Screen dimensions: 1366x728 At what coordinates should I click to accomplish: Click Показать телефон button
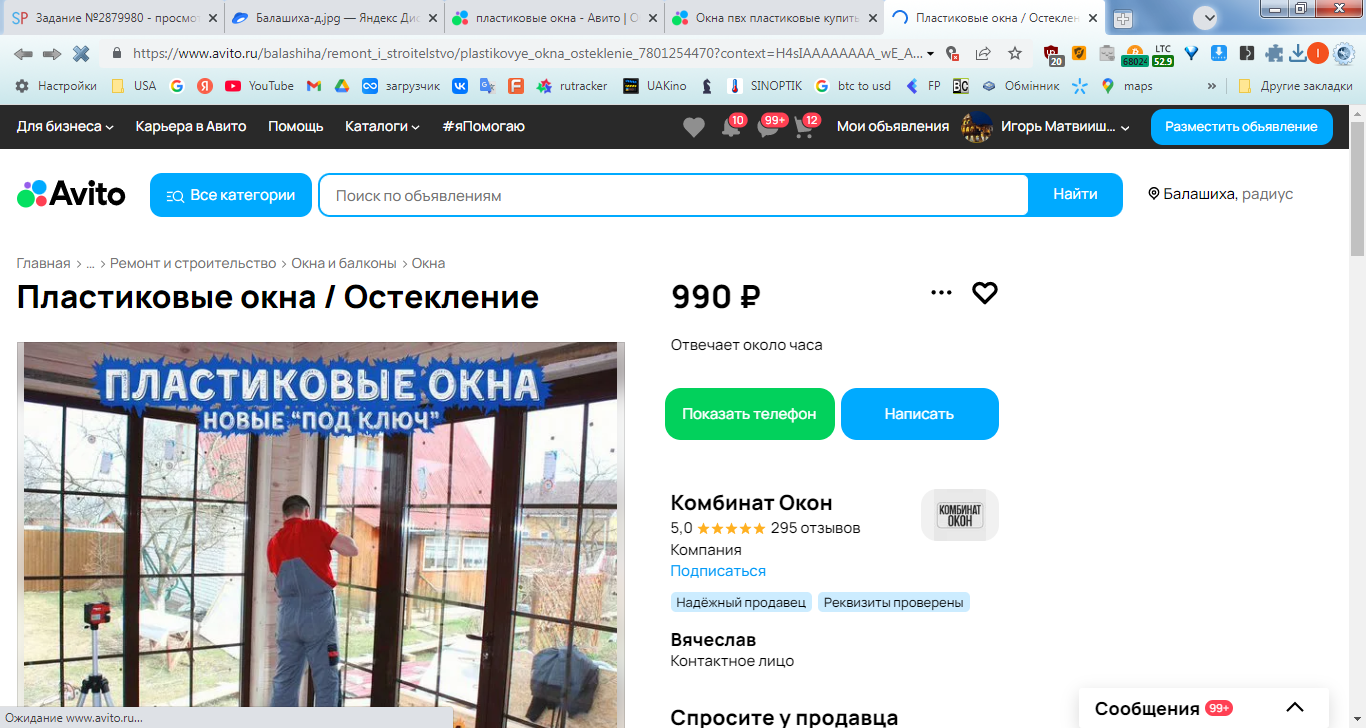pos(750,414)
